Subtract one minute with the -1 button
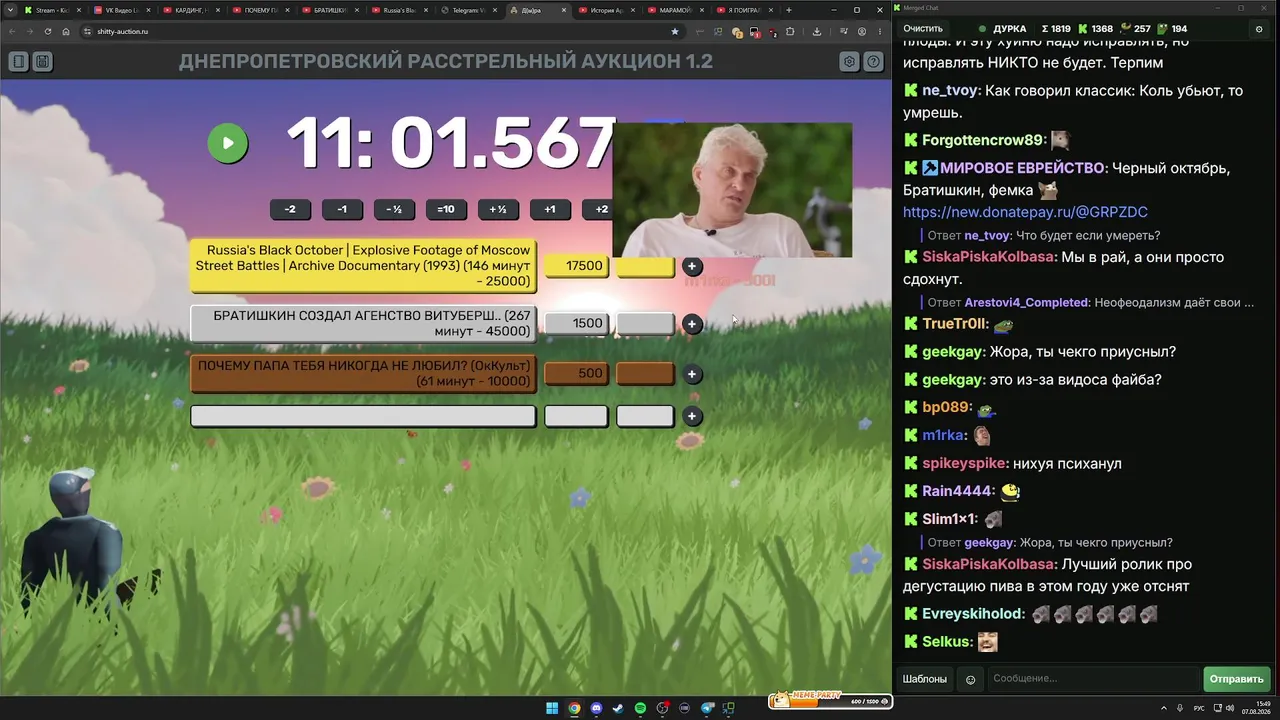The width and height of the screenshot is (1280, 720). (342, 209)
